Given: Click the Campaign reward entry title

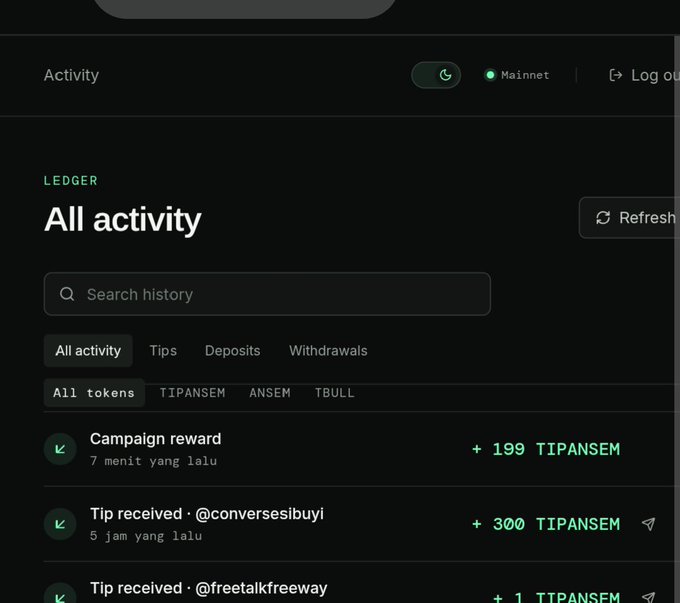Looking at the screenshot, I should pyautogui.click(x=156, y=439).
